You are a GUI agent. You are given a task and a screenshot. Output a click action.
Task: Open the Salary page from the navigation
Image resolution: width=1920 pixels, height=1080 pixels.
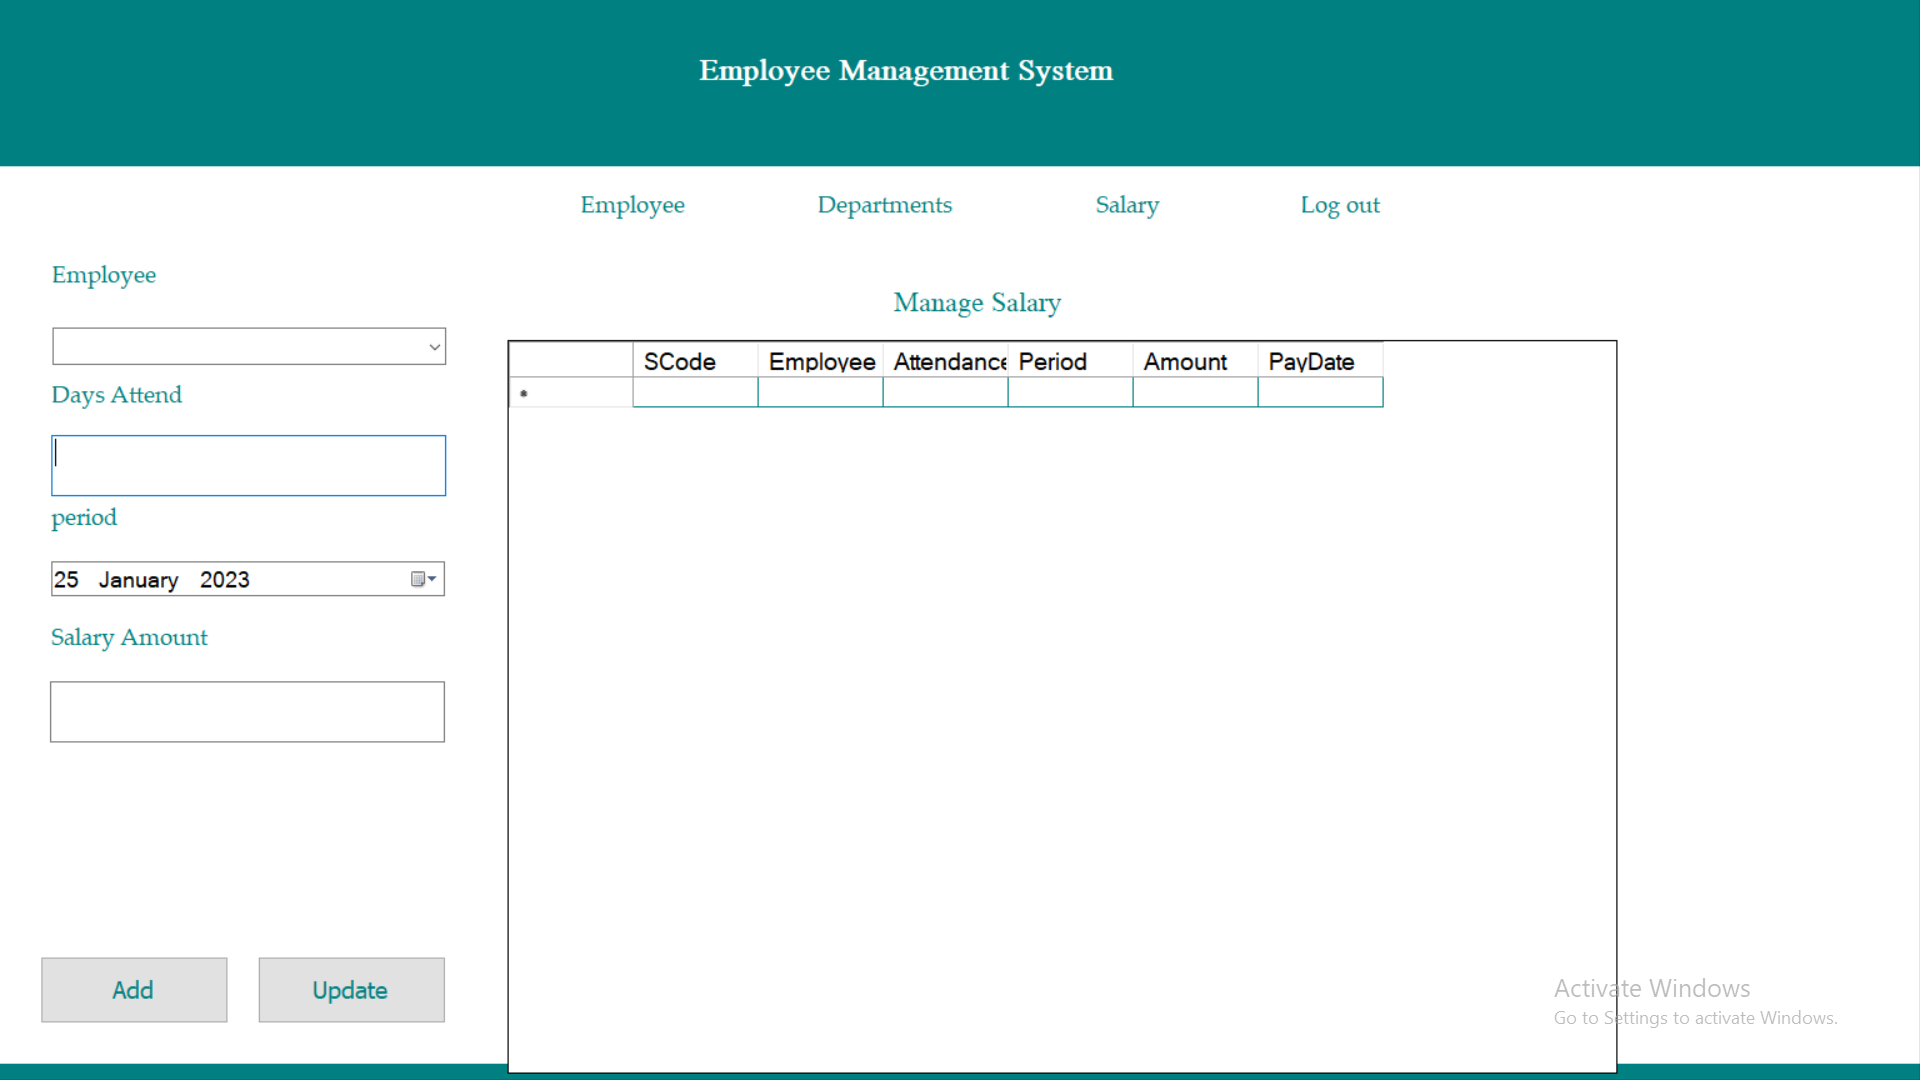pos(1126,205)
